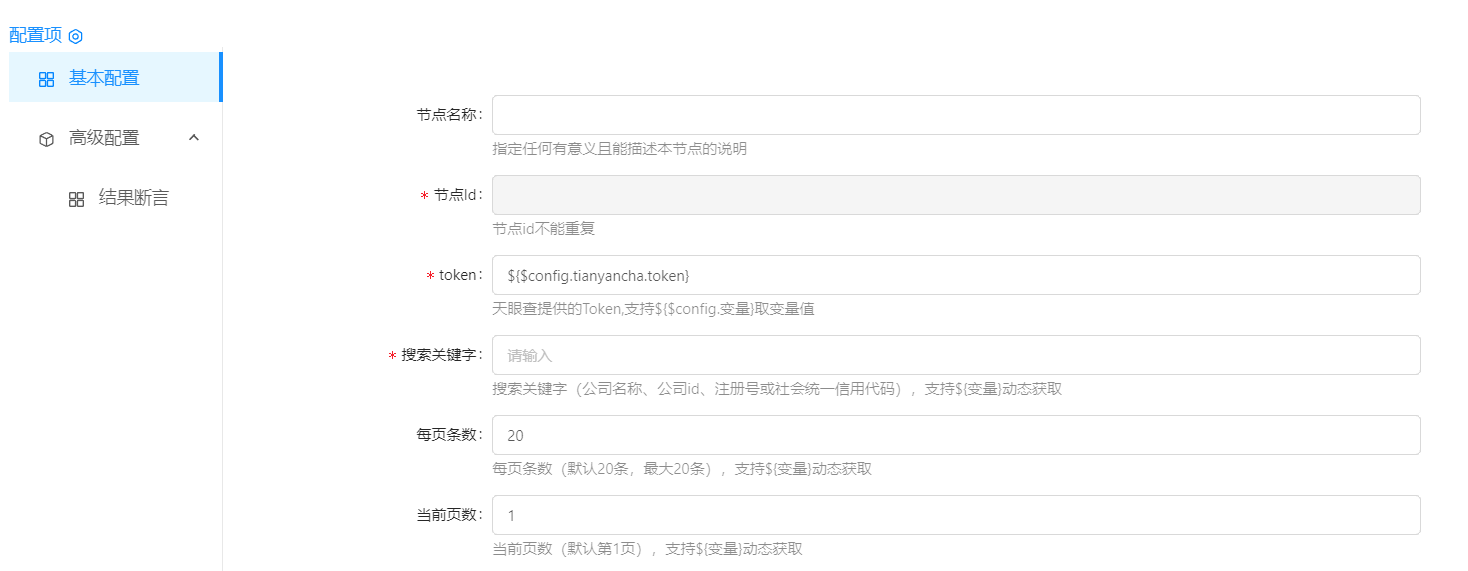1468x571 pixels.
Task: Click the 每页条数 field showing 20
Action: (x=955, y=435)
